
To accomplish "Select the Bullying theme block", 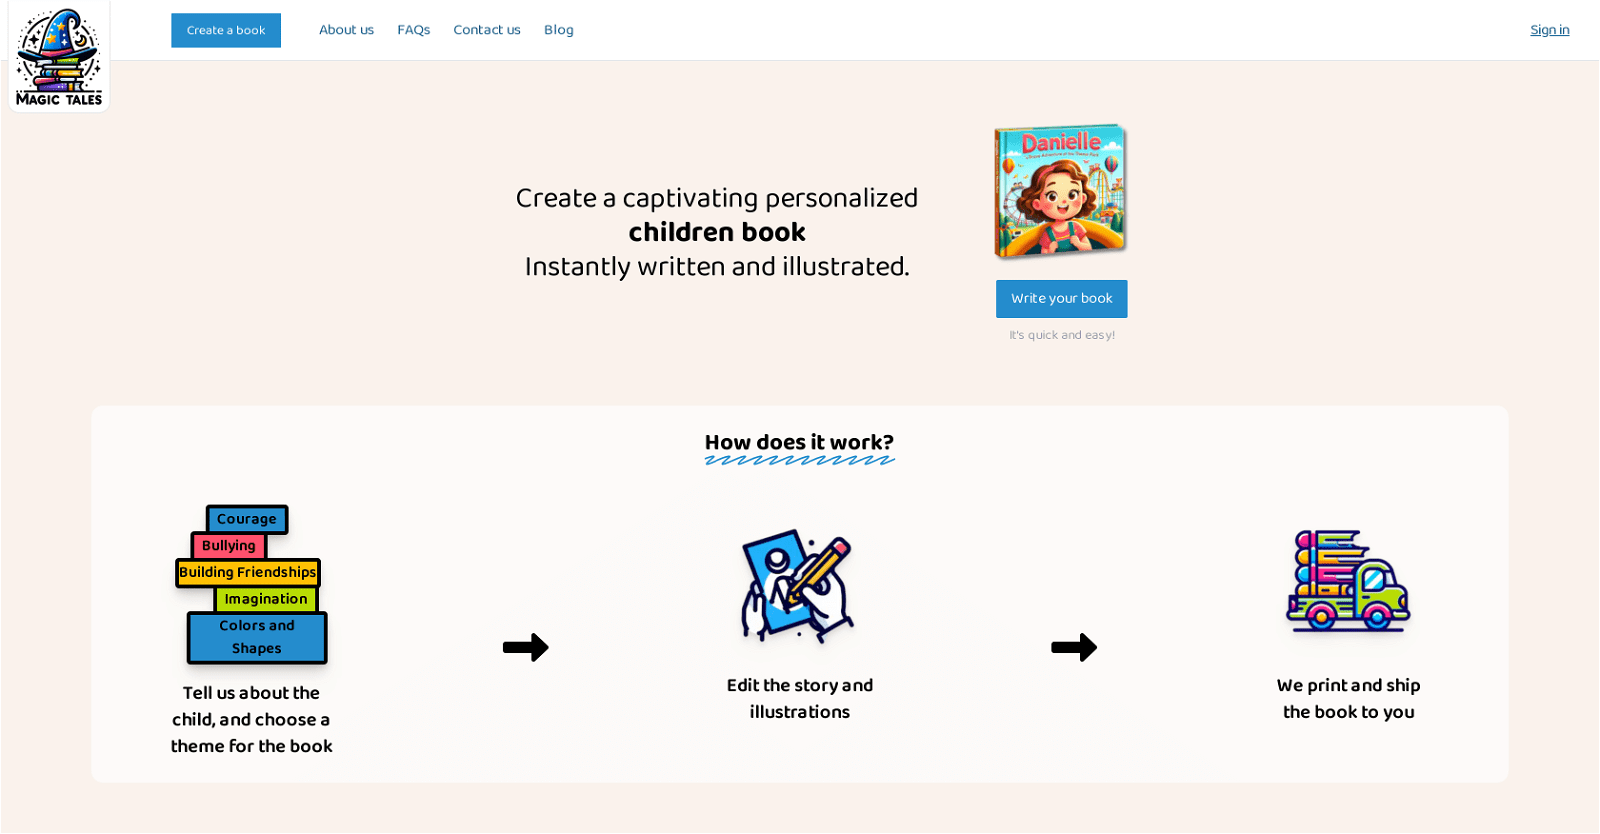I will 229,546.
